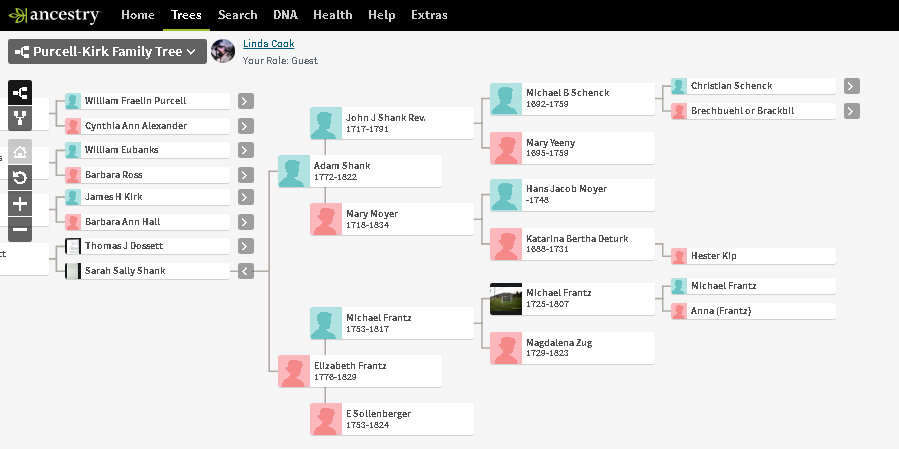Viewport: 899px width, 449px height.
Task: Click the home person icon
Action: 20,152
